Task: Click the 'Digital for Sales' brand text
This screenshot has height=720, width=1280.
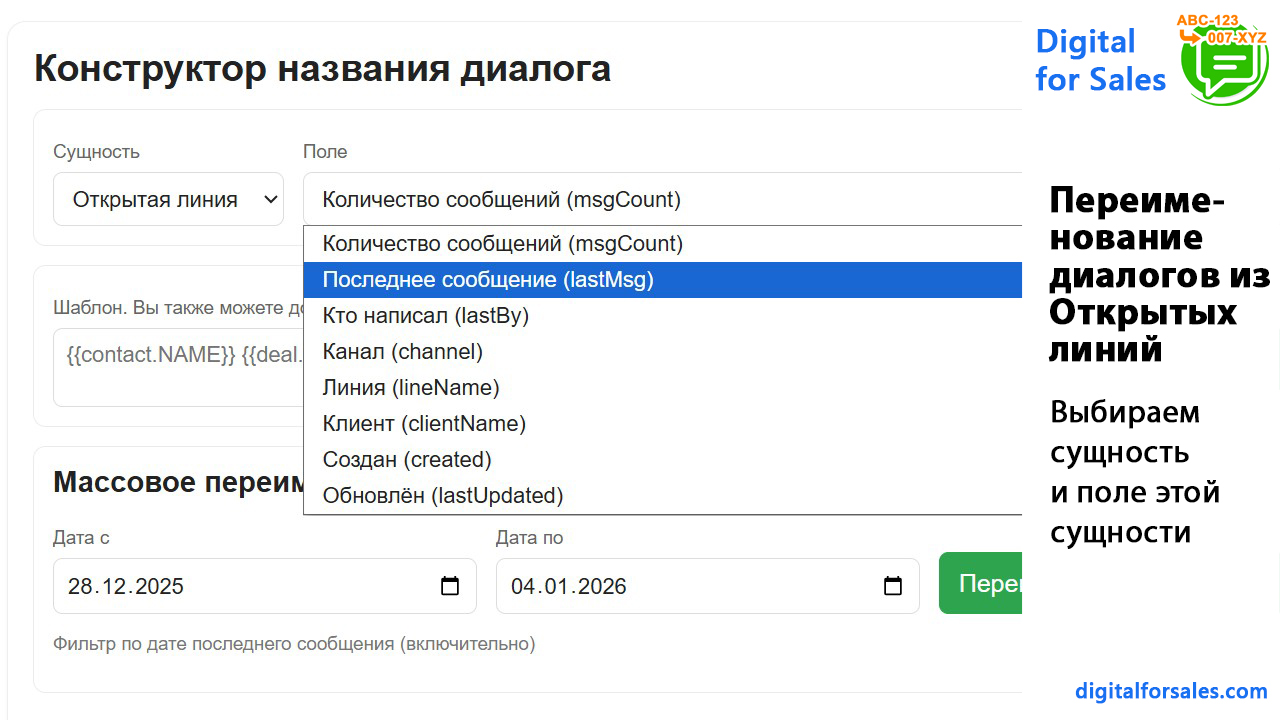Action: 1100,60
